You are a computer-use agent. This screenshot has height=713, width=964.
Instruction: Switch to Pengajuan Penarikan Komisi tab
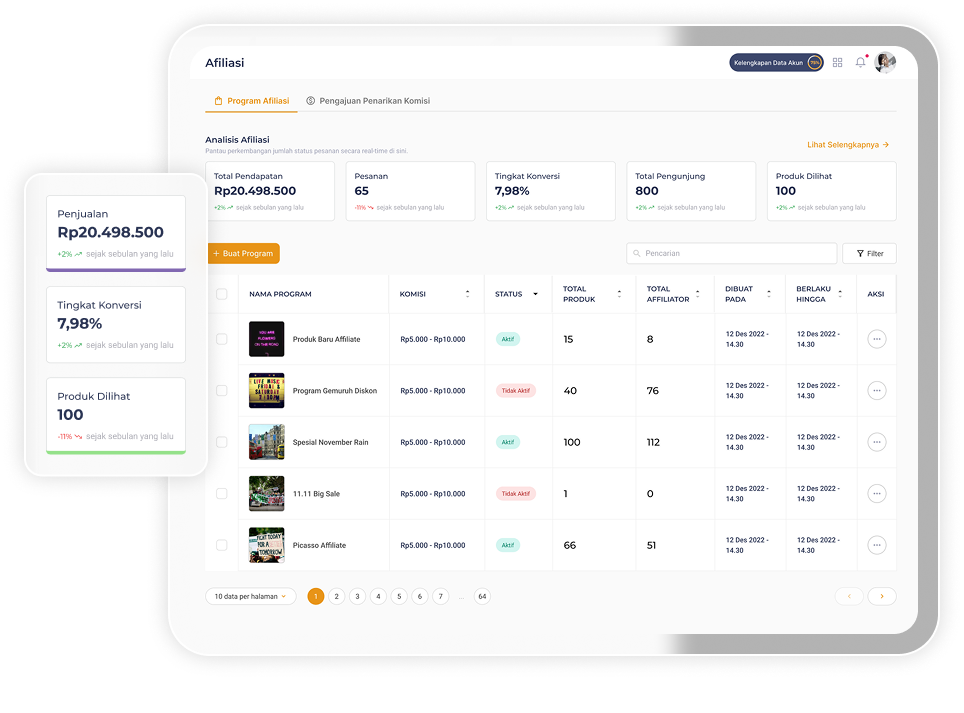coord(368,101)
